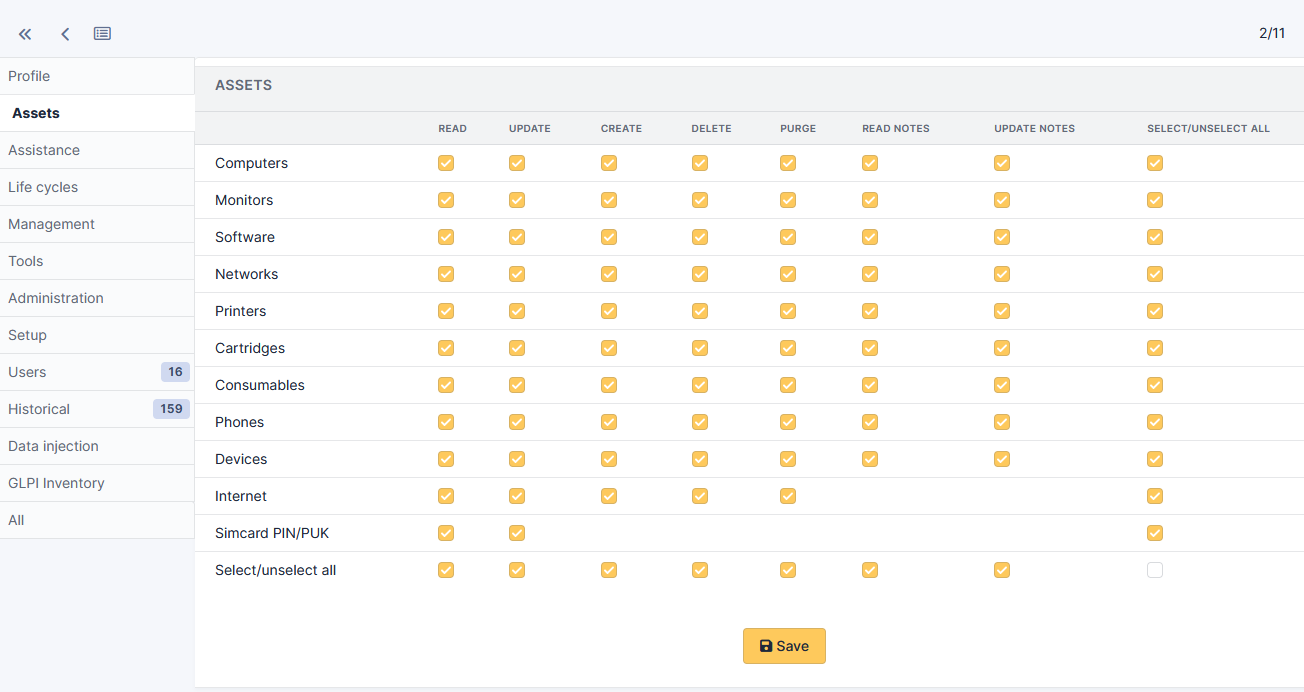Open the list view icon in the header
Image resolution: width=1304 pixels, height=692 pixels.
point(101,33)
